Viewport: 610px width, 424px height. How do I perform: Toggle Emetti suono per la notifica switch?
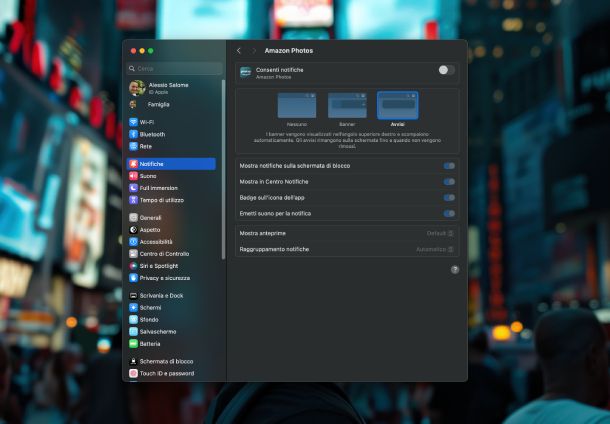[x=449, y=214]
